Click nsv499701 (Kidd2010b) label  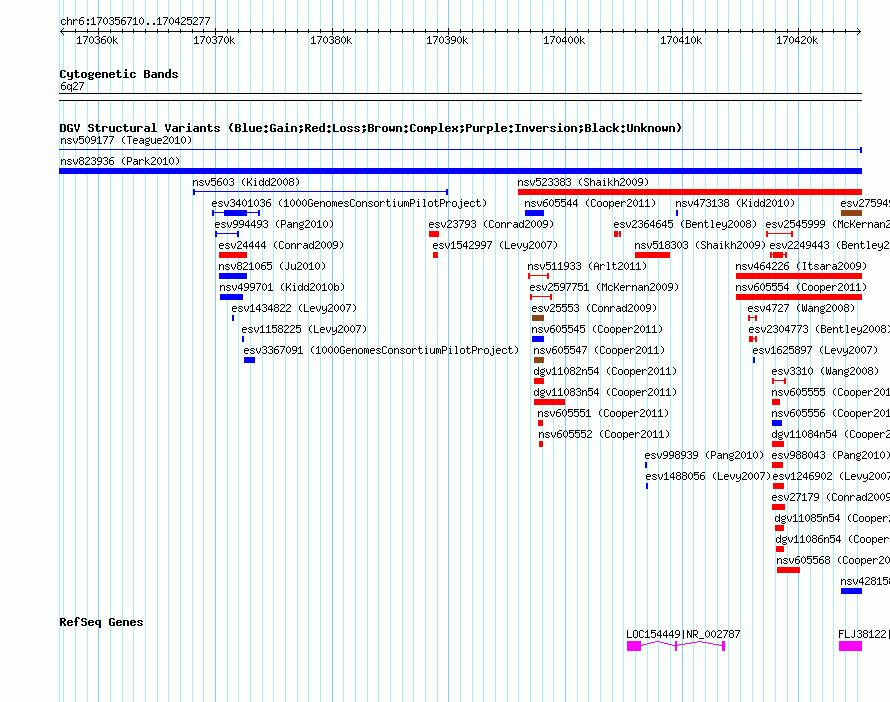pos(282,287)
